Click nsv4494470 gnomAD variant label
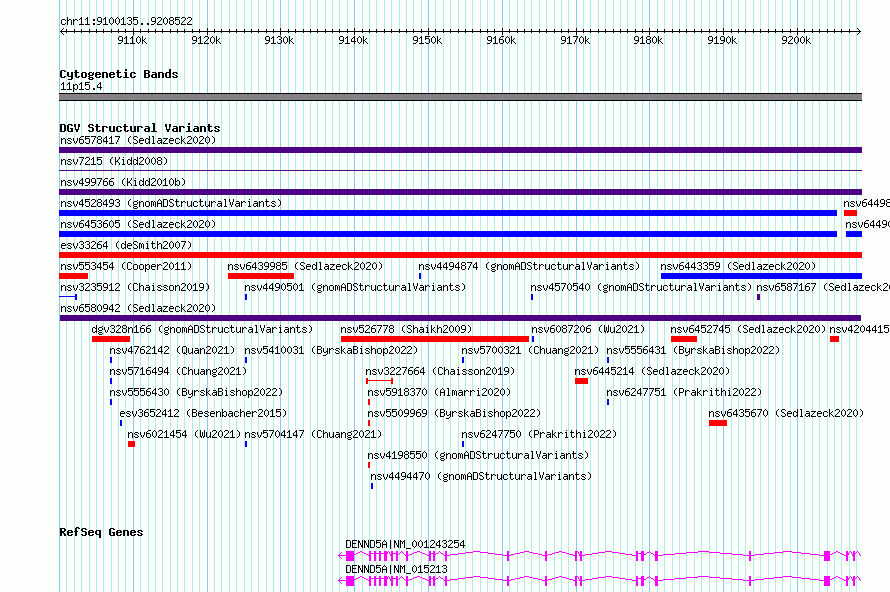The width and height of the screenshot is (890, 592). pos(481,476)
